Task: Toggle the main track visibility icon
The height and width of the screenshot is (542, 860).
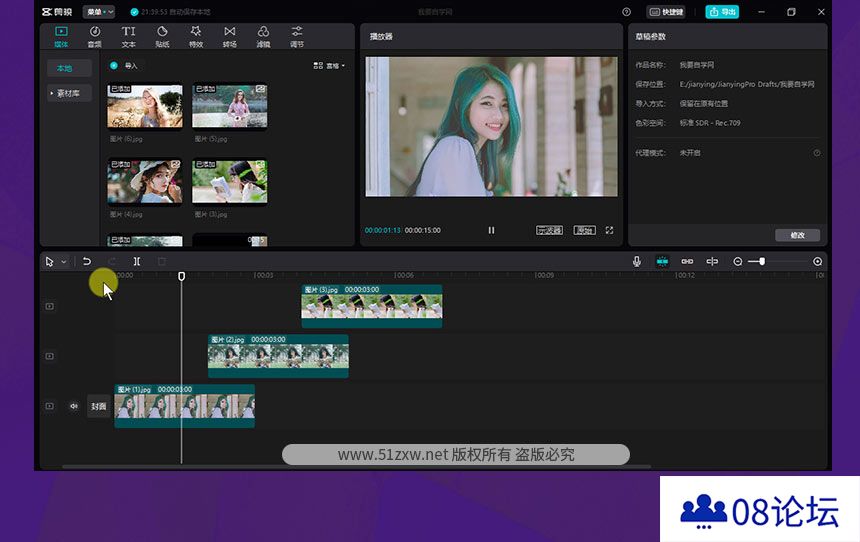Action: coord(49,406)
